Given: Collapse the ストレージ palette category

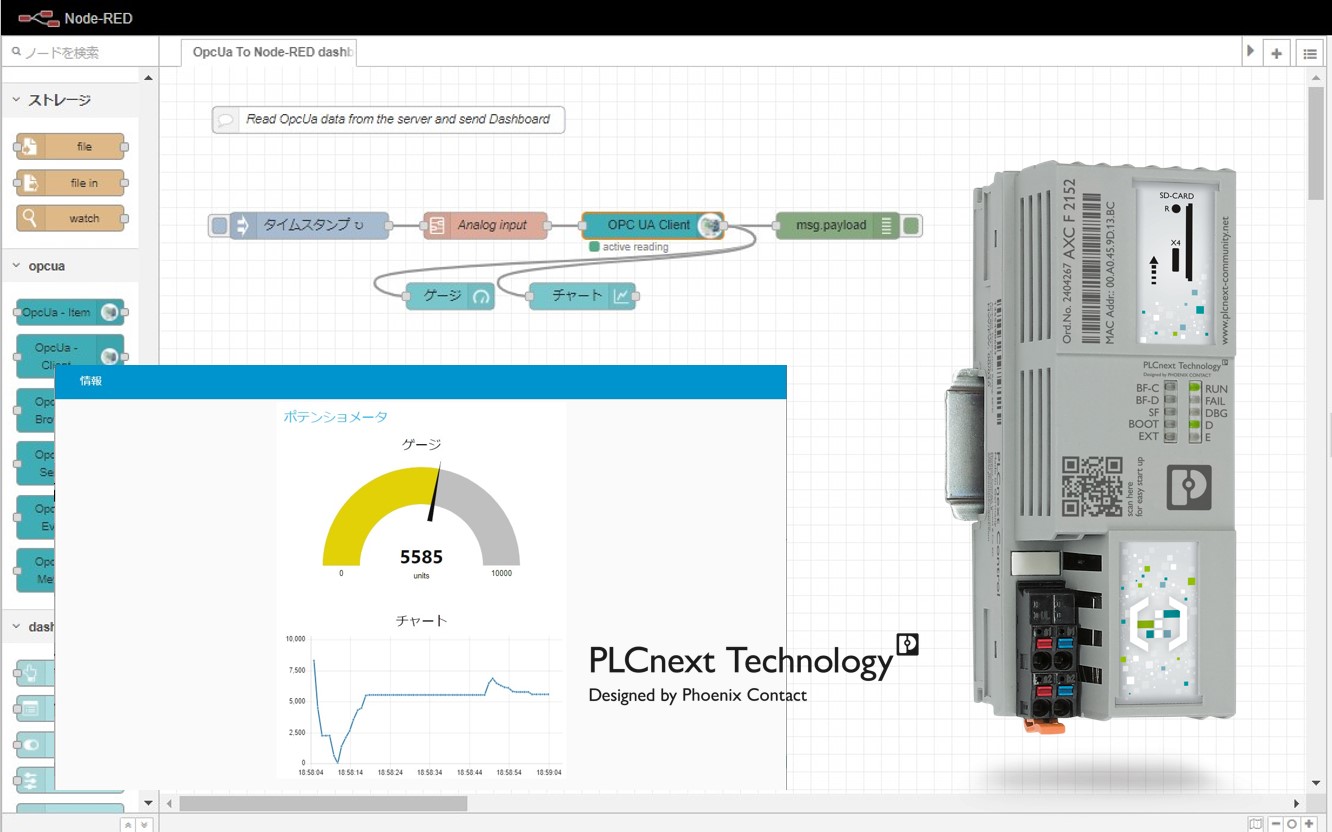Looking at the screenshot, I should pos(17,100).
